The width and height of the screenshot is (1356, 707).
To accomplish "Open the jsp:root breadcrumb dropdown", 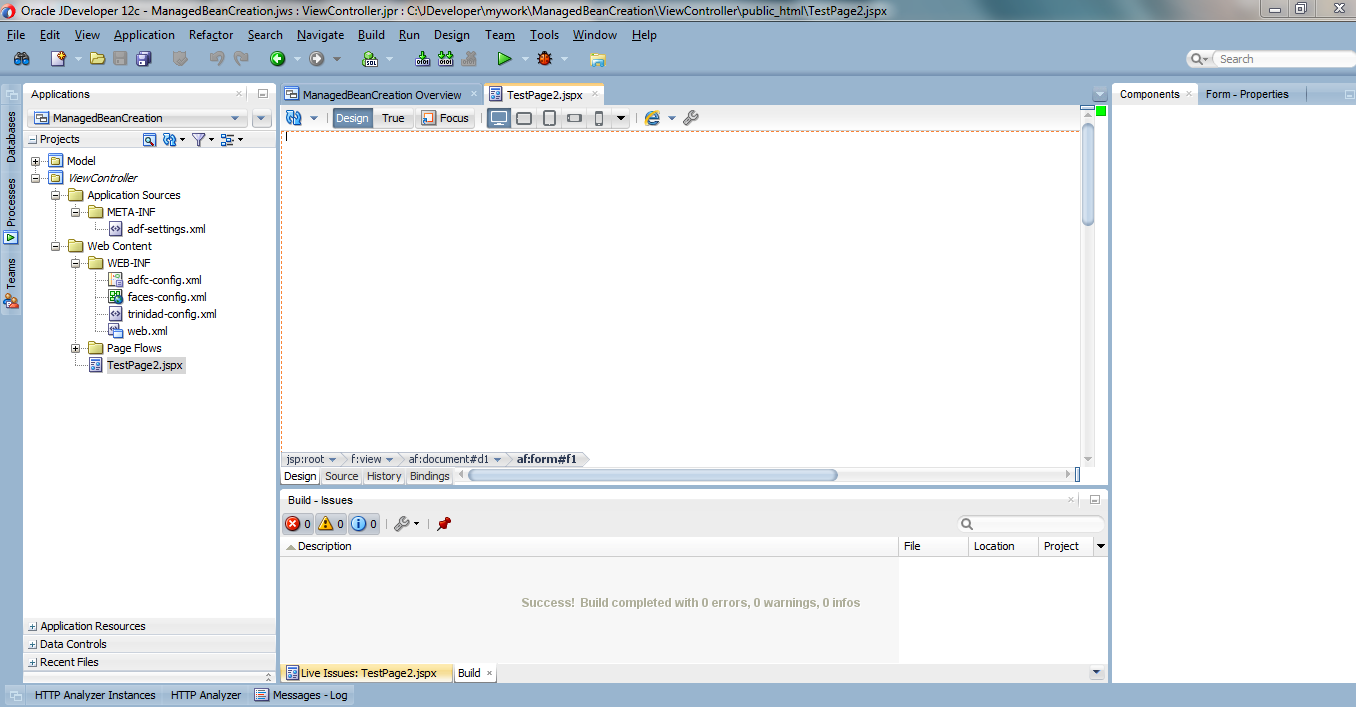I will pos(332,460).
